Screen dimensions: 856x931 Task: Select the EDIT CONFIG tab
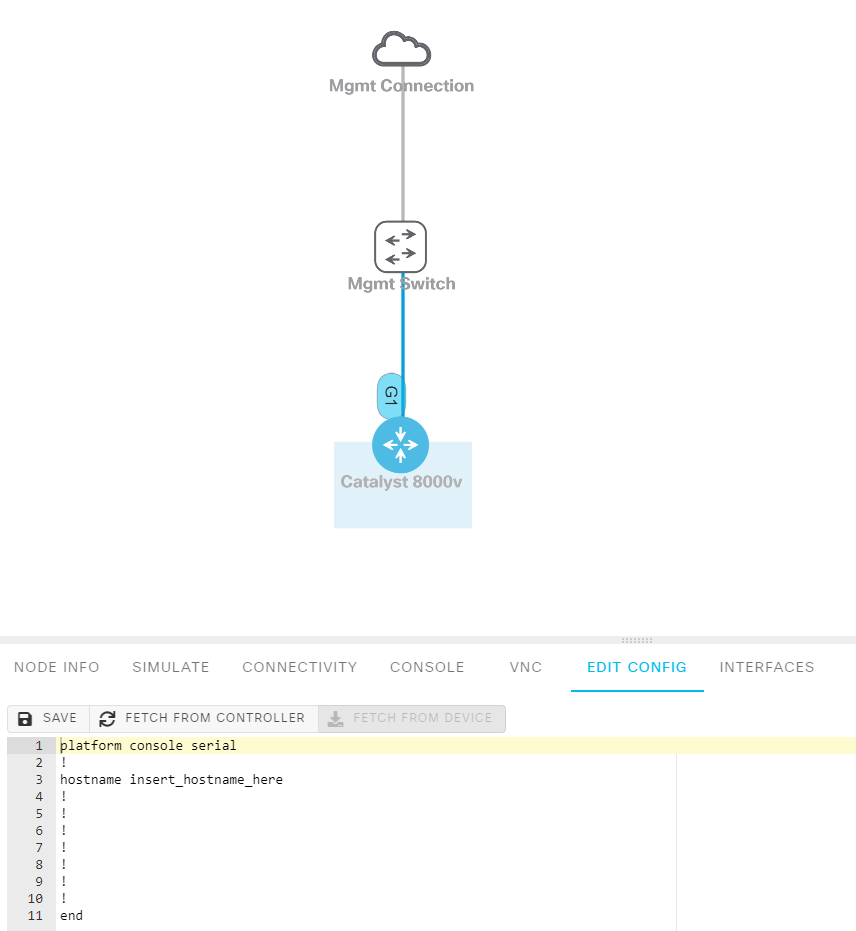(x=637, y=667)
